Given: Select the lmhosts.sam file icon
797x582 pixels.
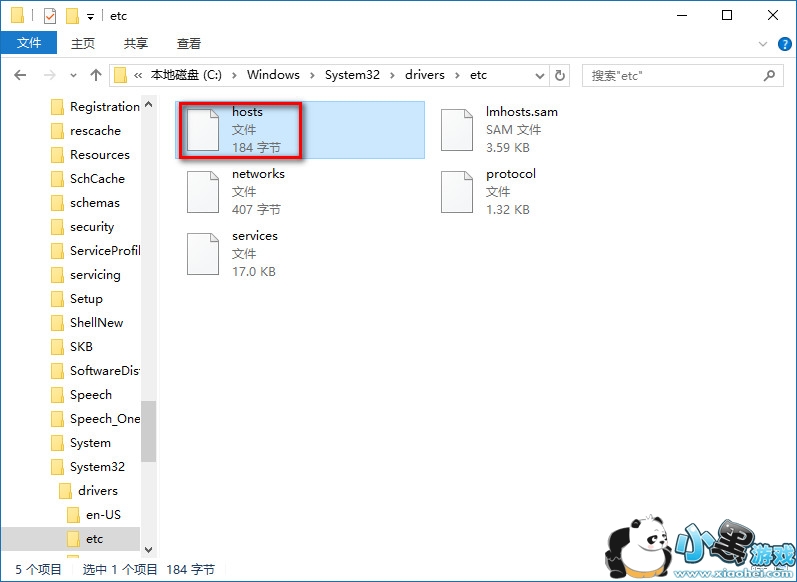Looking at the screenshot, I should 456,130.
